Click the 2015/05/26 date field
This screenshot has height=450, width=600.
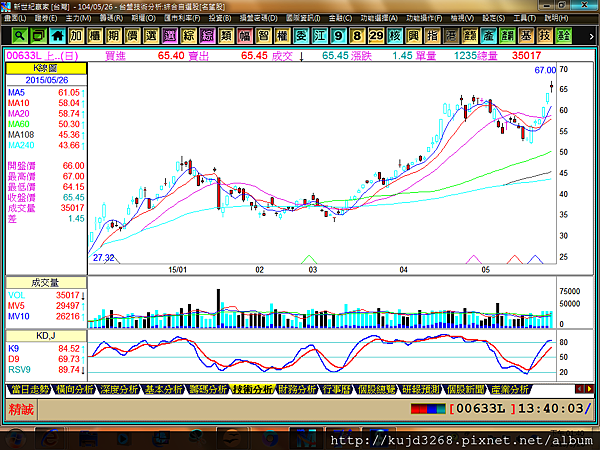[x=46, y=80]
